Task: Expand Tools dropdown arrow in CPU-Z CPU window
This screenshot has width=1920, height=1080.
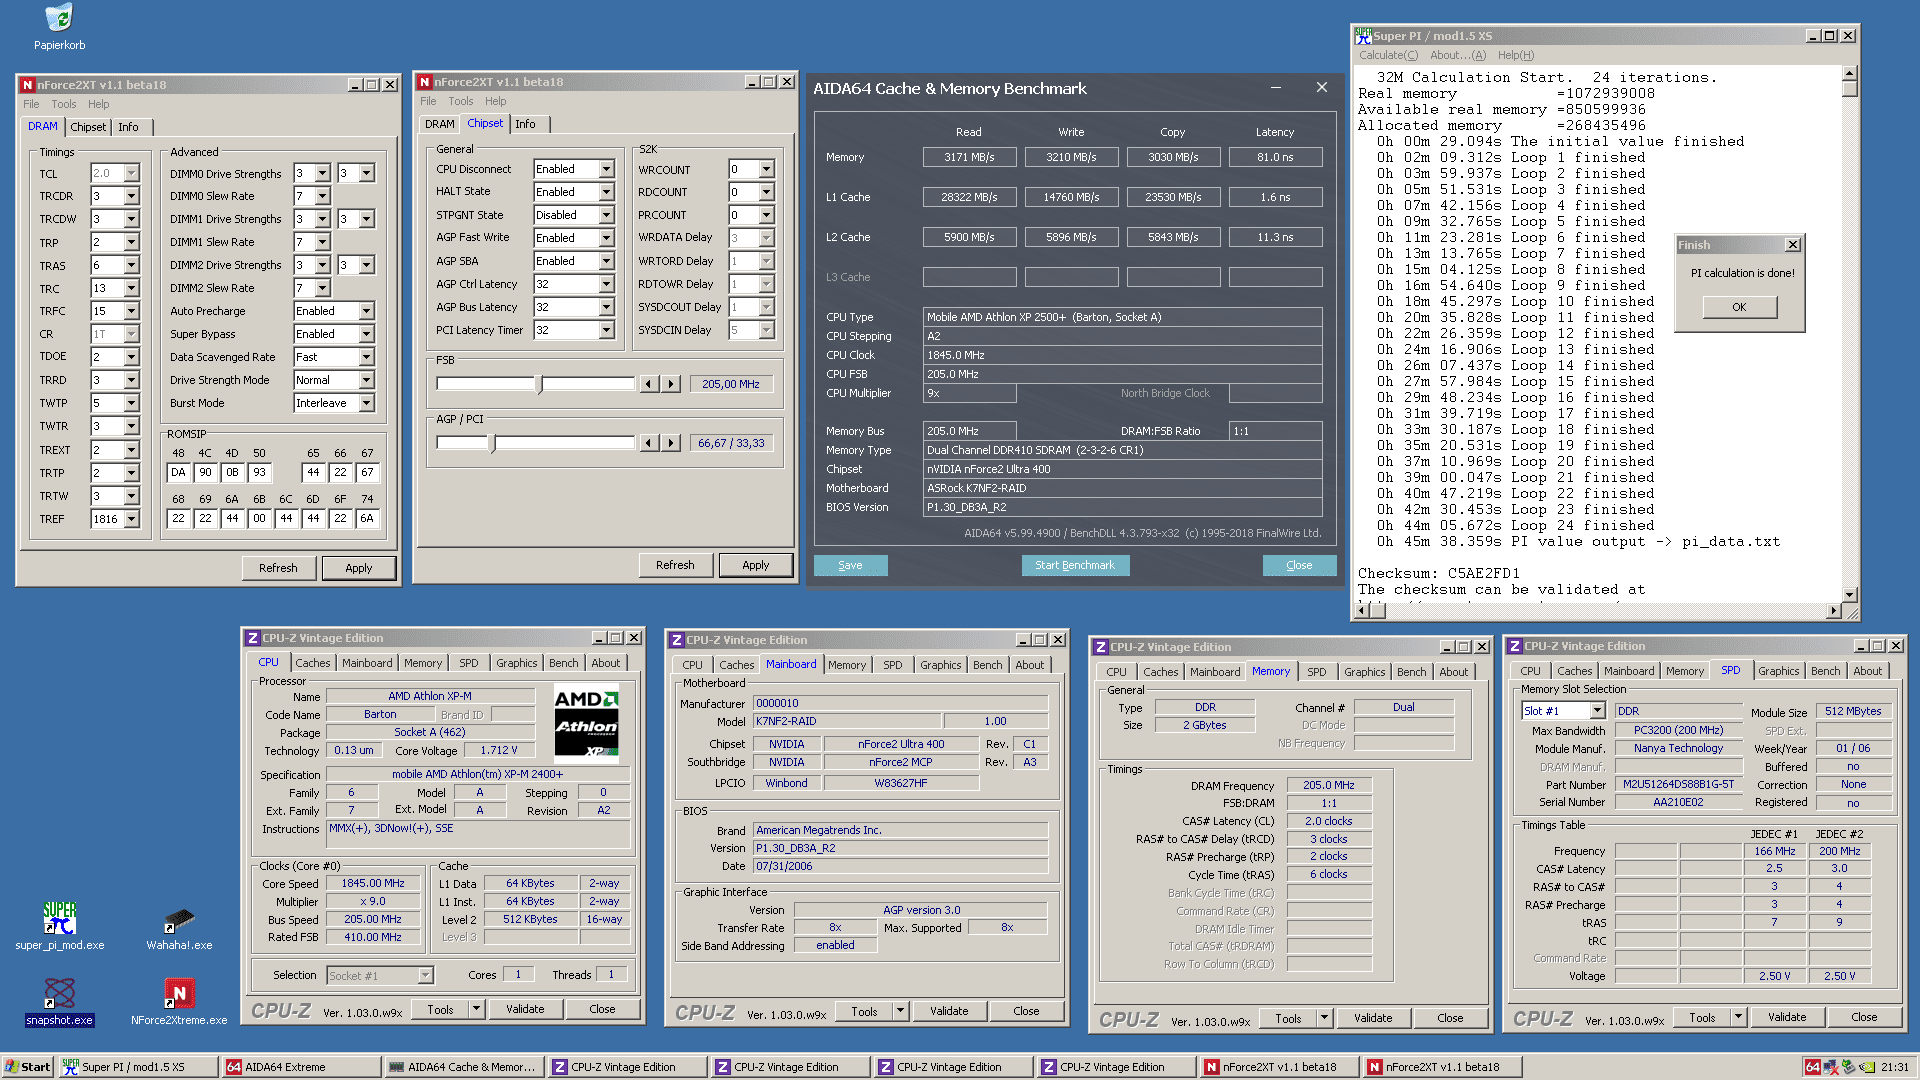Action: [x=476, y=1009]
